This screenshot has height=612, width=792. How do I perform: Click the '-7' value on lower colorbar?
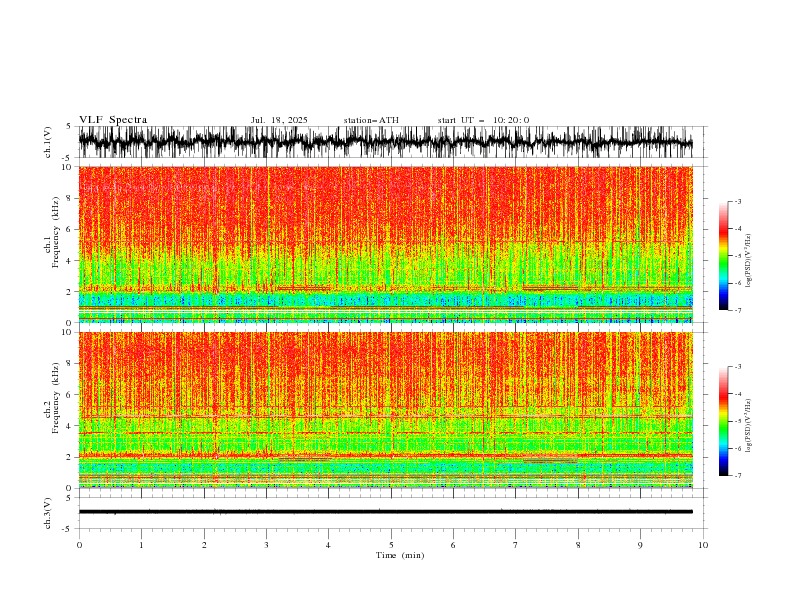(x=737, y=475)
